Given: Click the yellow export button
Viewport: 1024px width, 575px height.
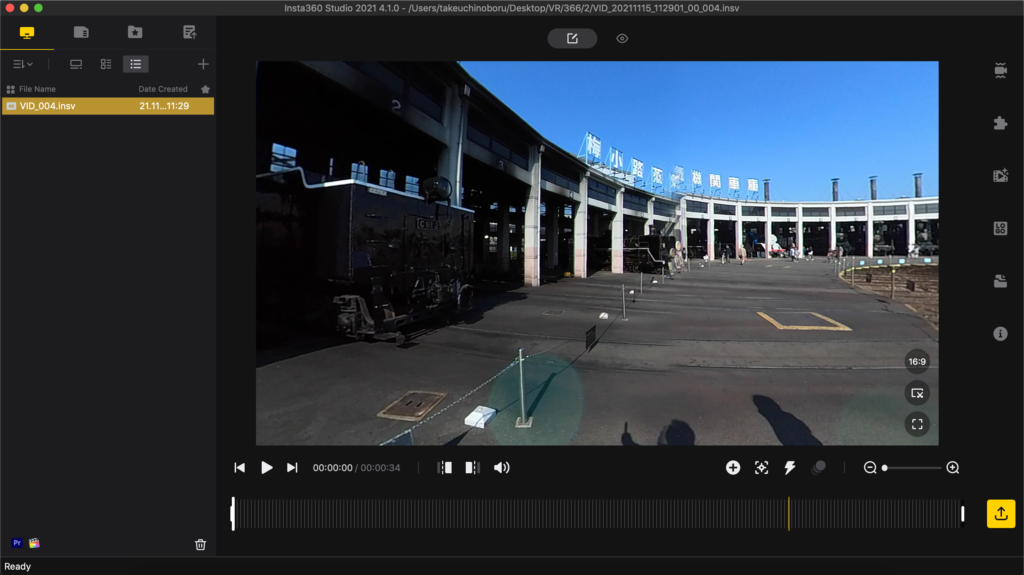Looking at the screenshot, I should 1001,513.
